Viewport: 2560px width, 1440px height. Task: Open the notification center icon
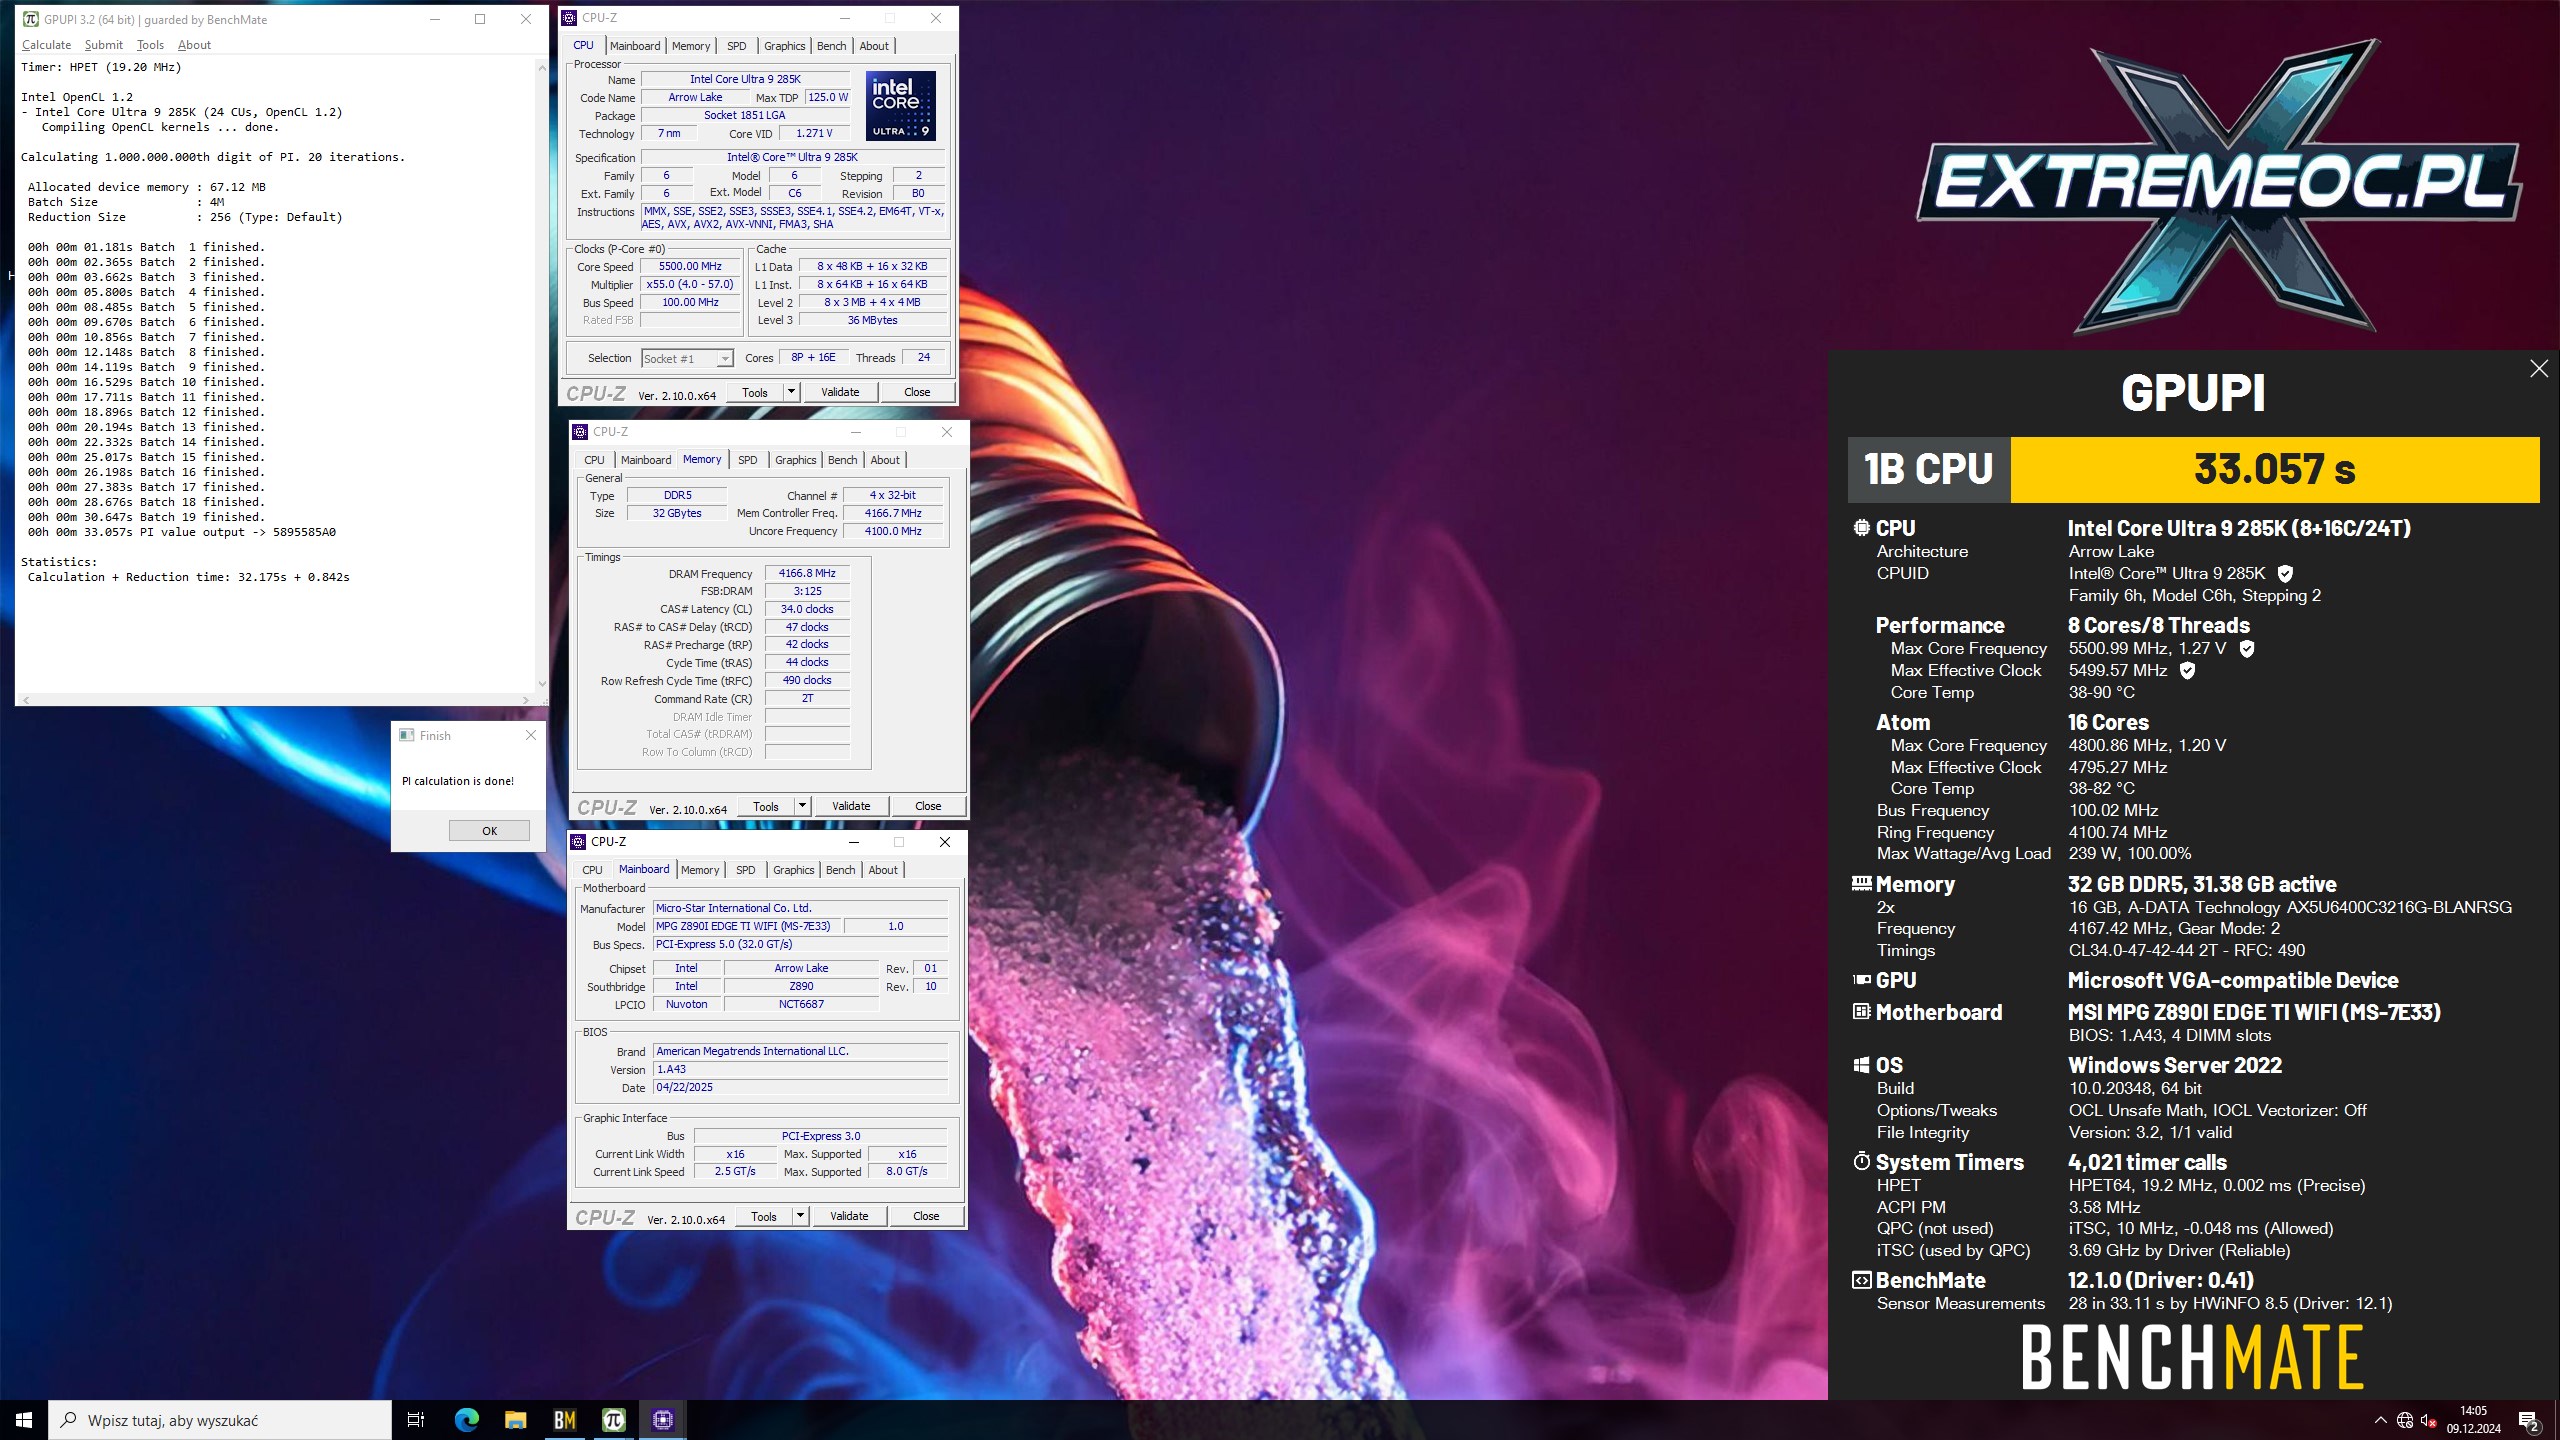click(2528, 1420)
